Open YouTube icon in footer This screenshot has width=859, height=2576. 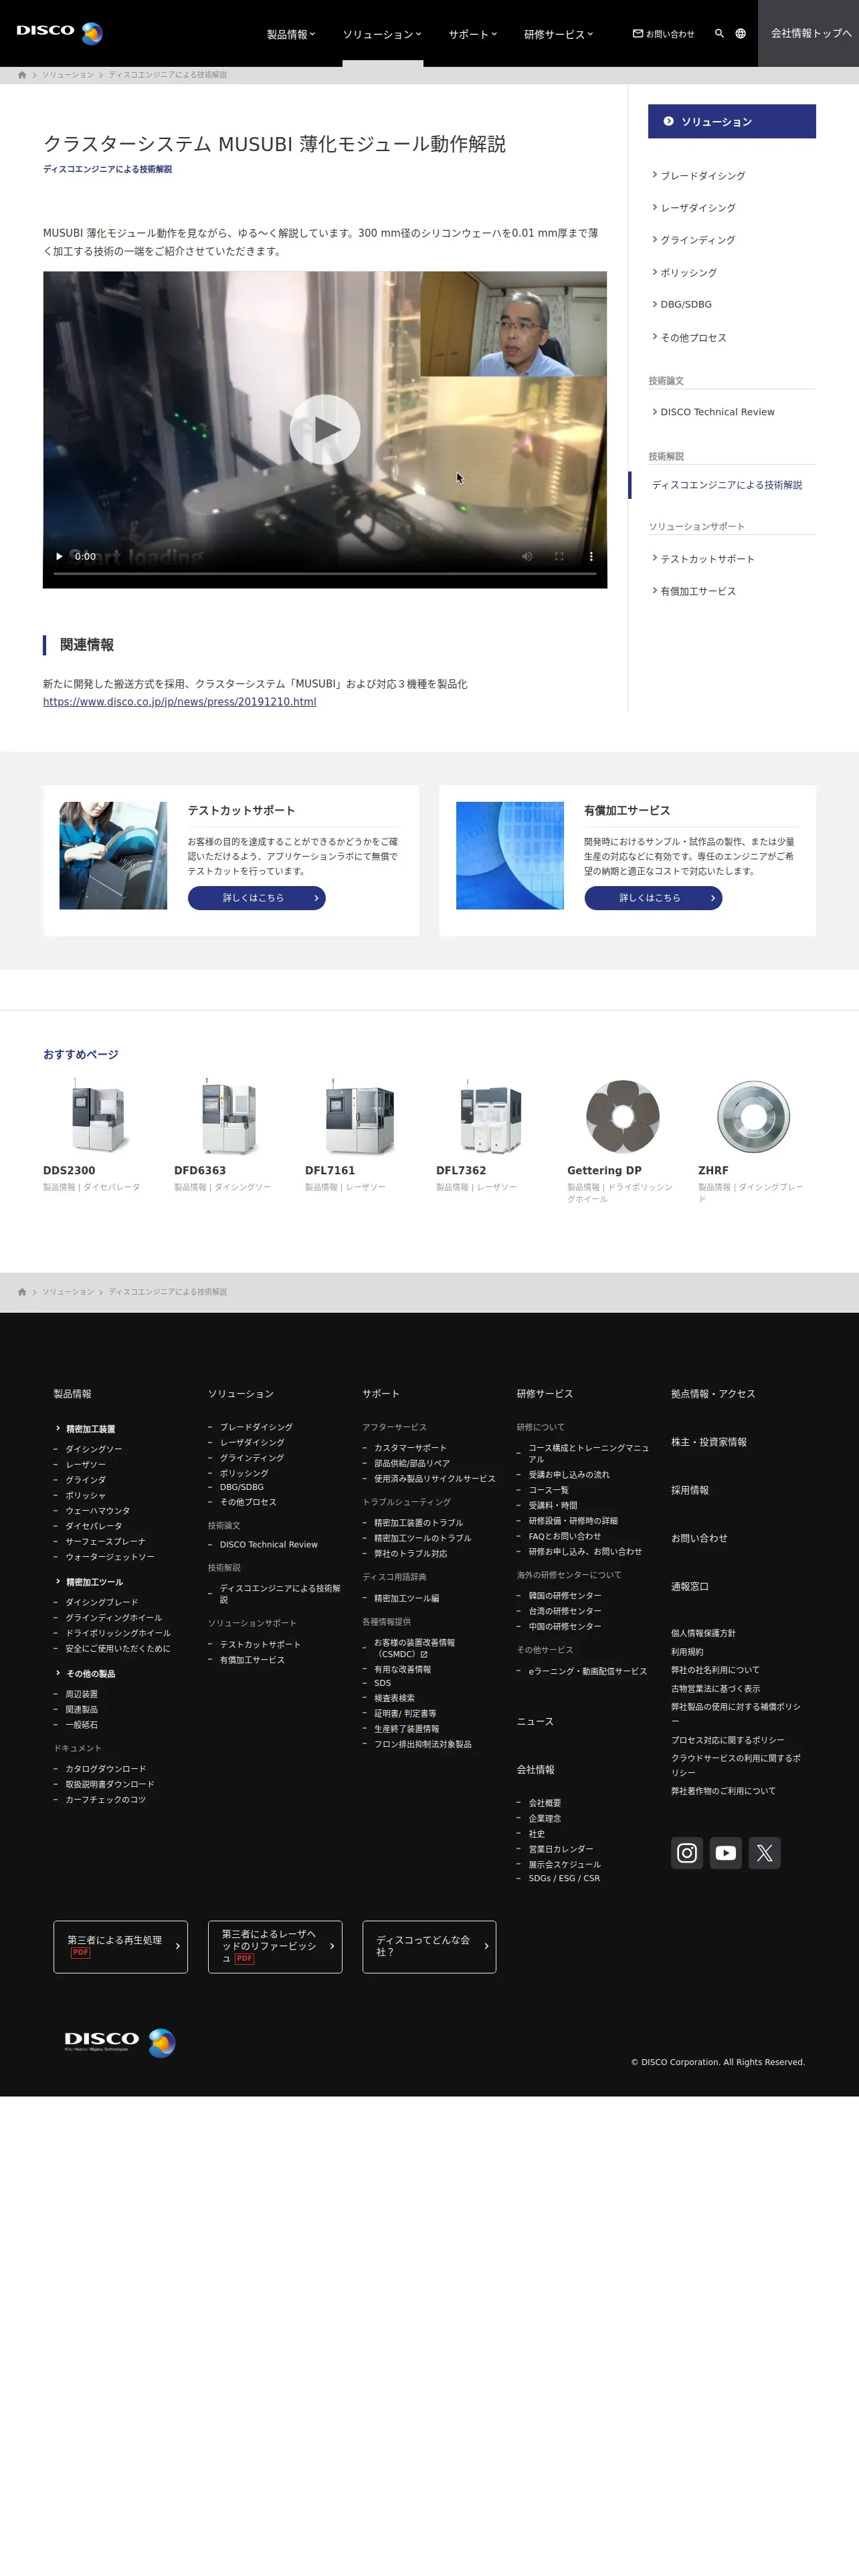[x=726, y=1853]
